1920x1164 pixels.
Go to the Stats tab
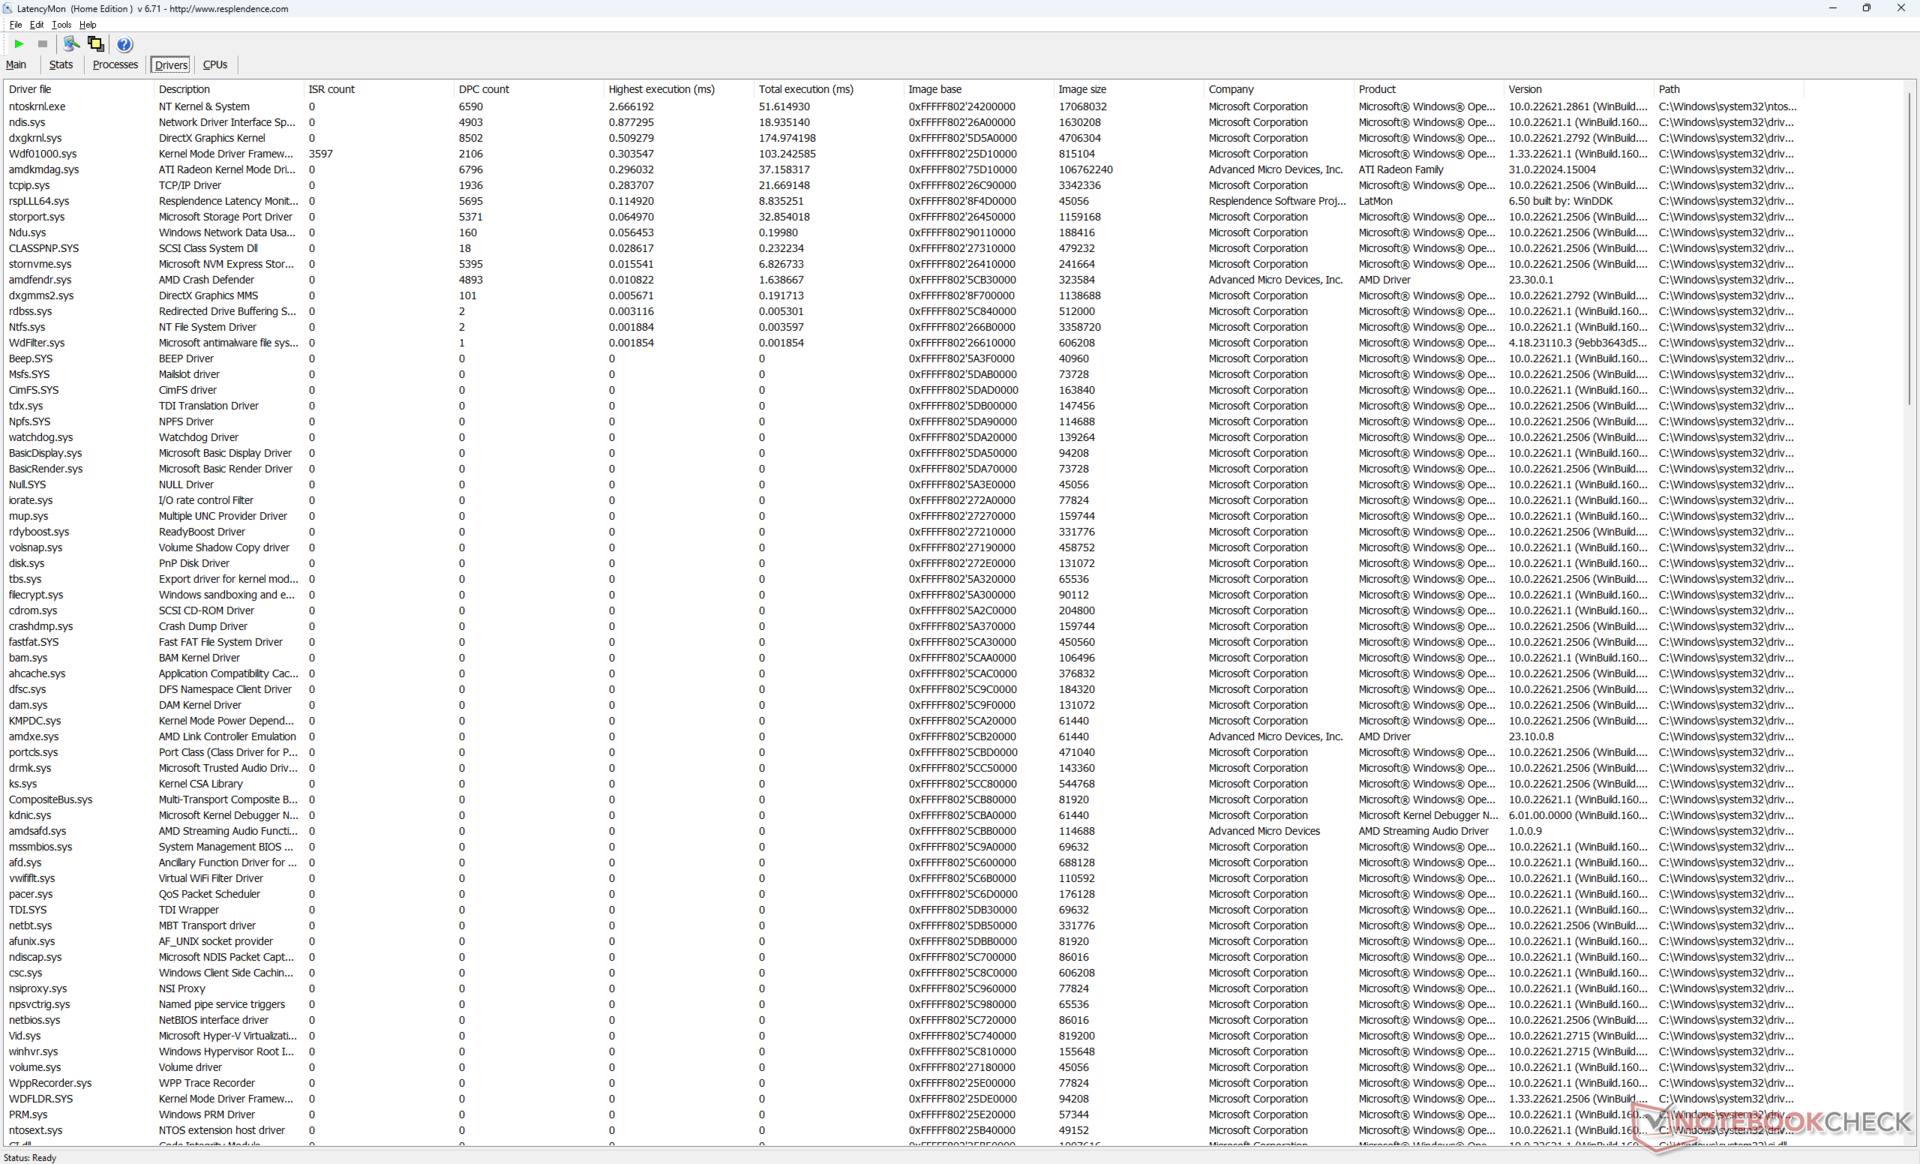[61, 65]
